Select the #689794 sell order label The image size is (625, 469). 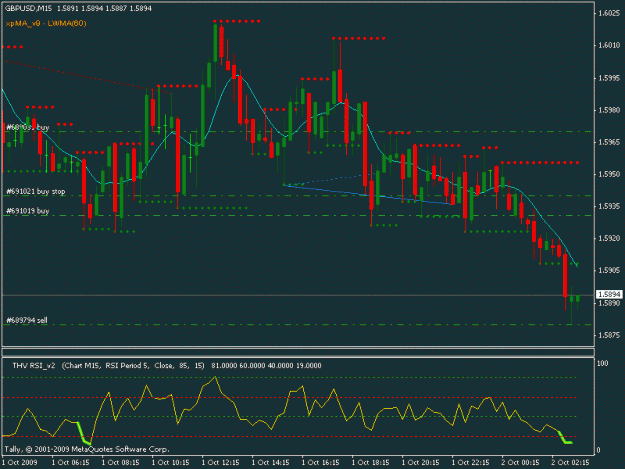[x=27, y=320]
